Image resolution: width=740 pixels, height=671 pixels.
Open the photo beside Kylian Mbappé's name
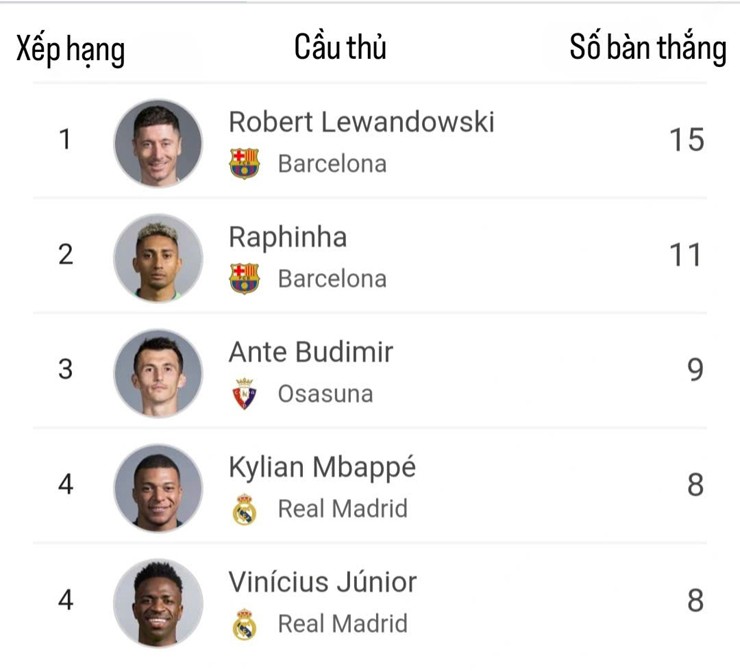coord(158,488)
